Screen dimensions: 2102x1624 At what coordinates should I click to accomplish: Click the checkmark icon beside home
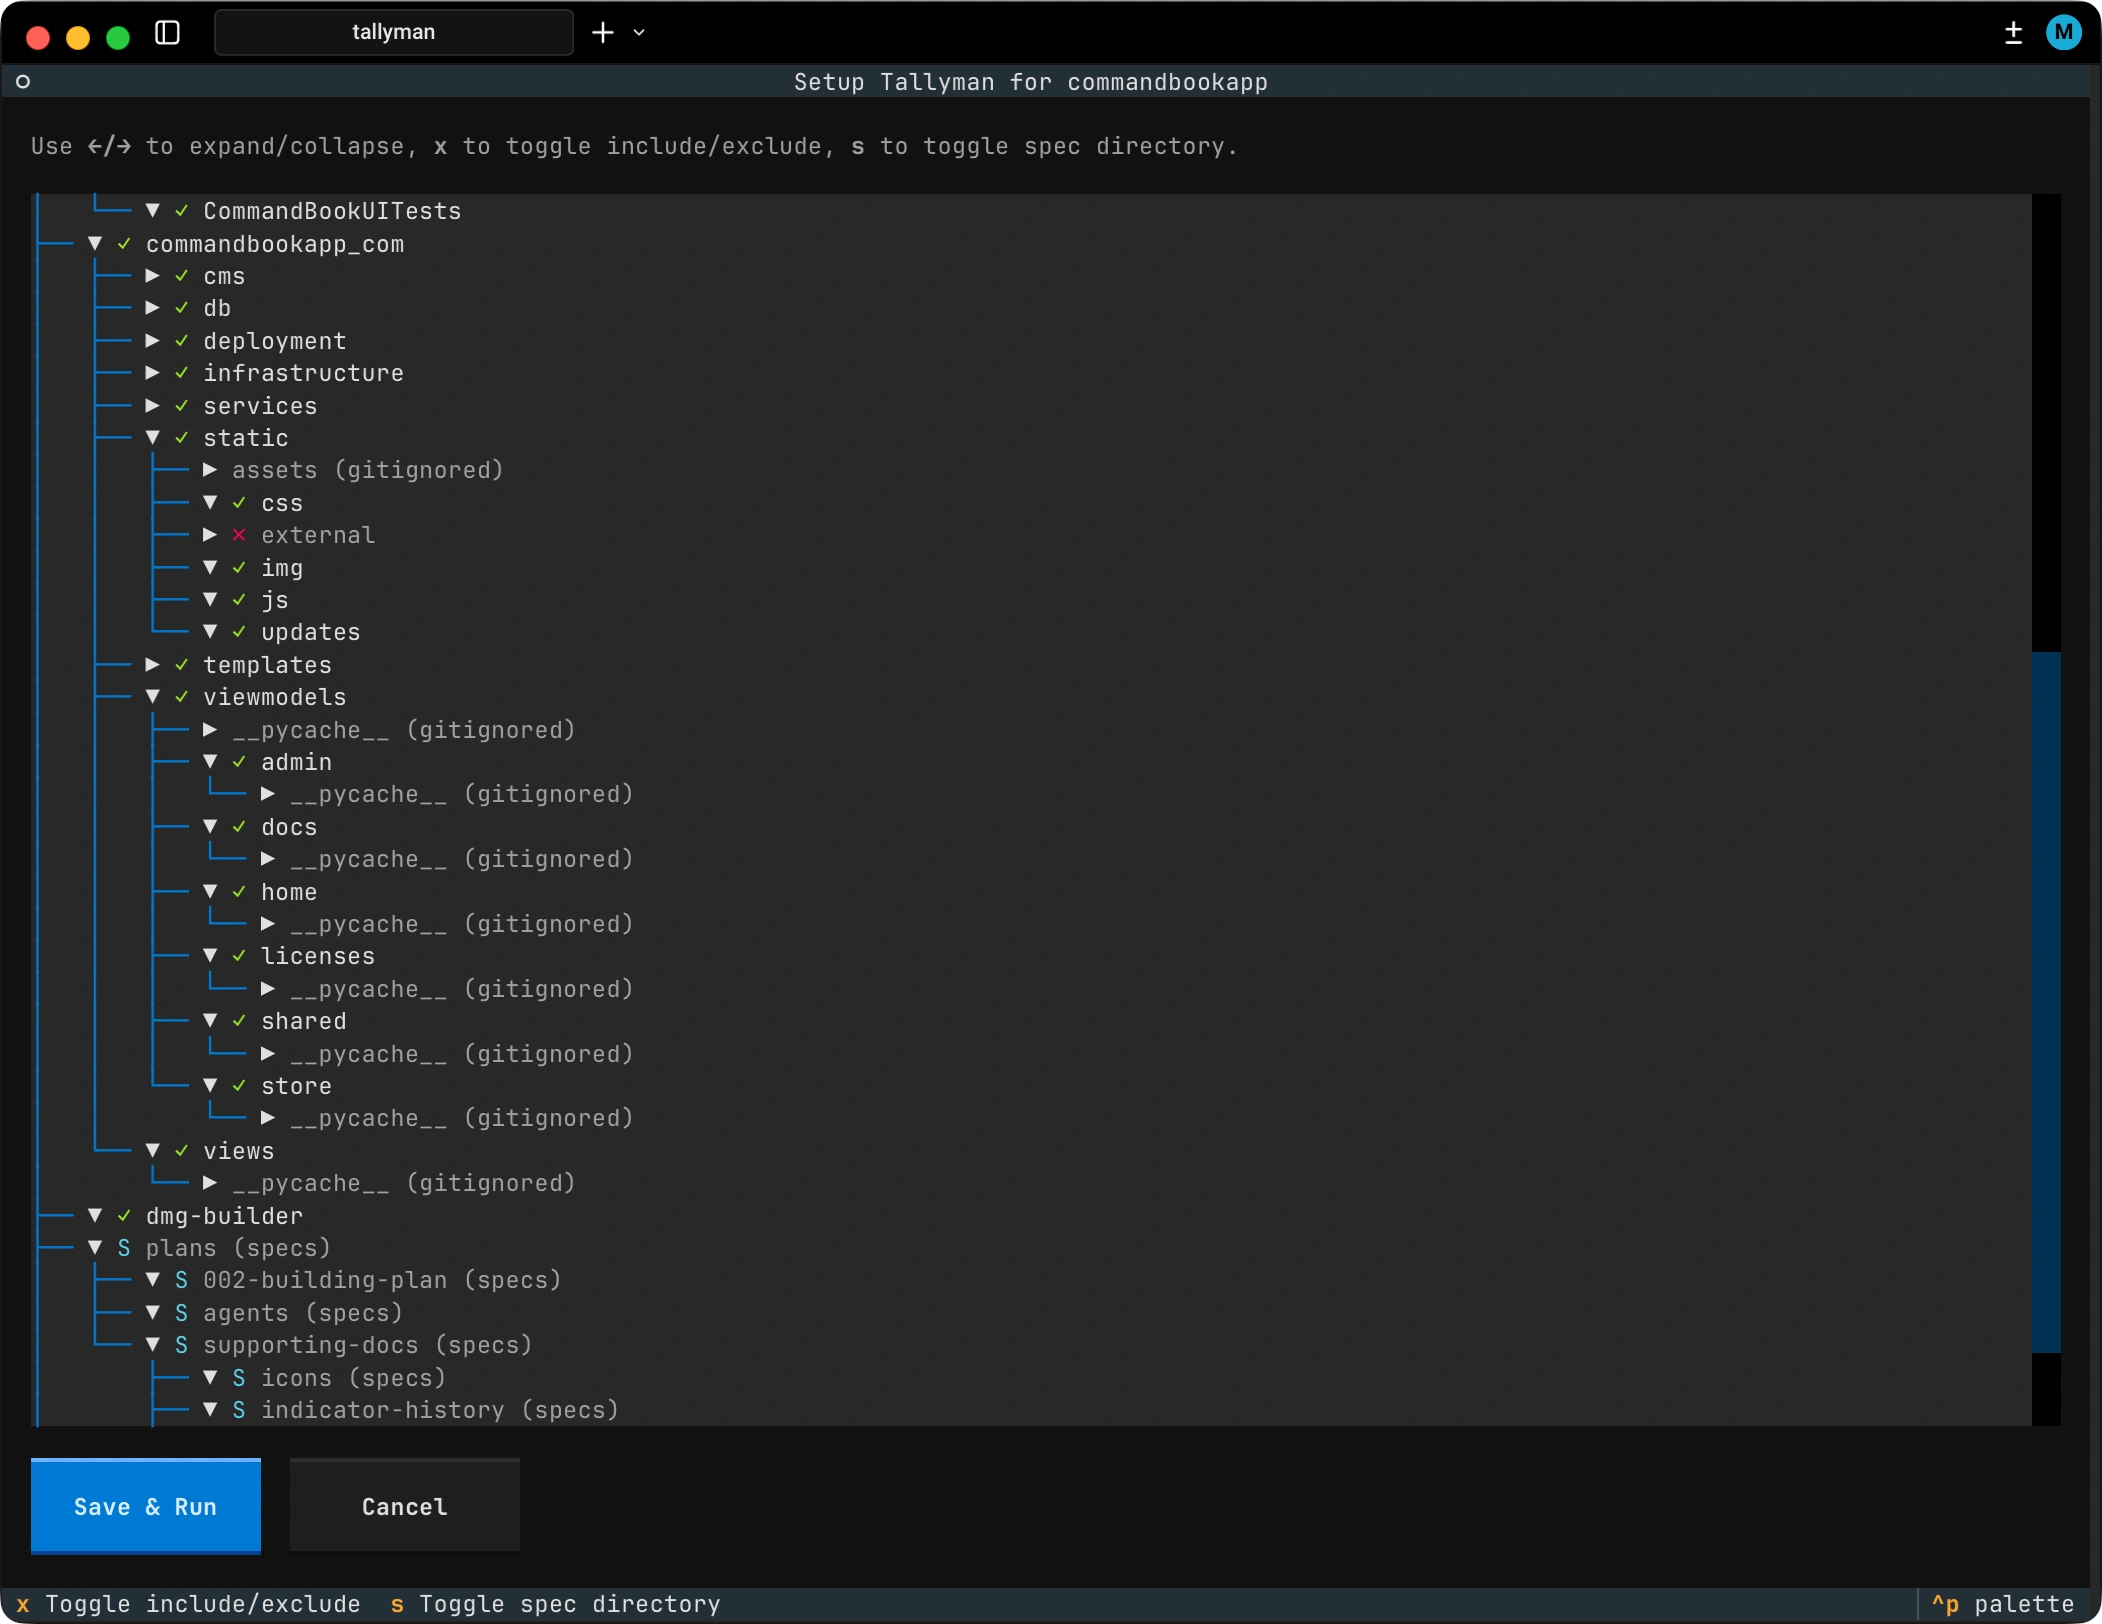tap(239, 892)
